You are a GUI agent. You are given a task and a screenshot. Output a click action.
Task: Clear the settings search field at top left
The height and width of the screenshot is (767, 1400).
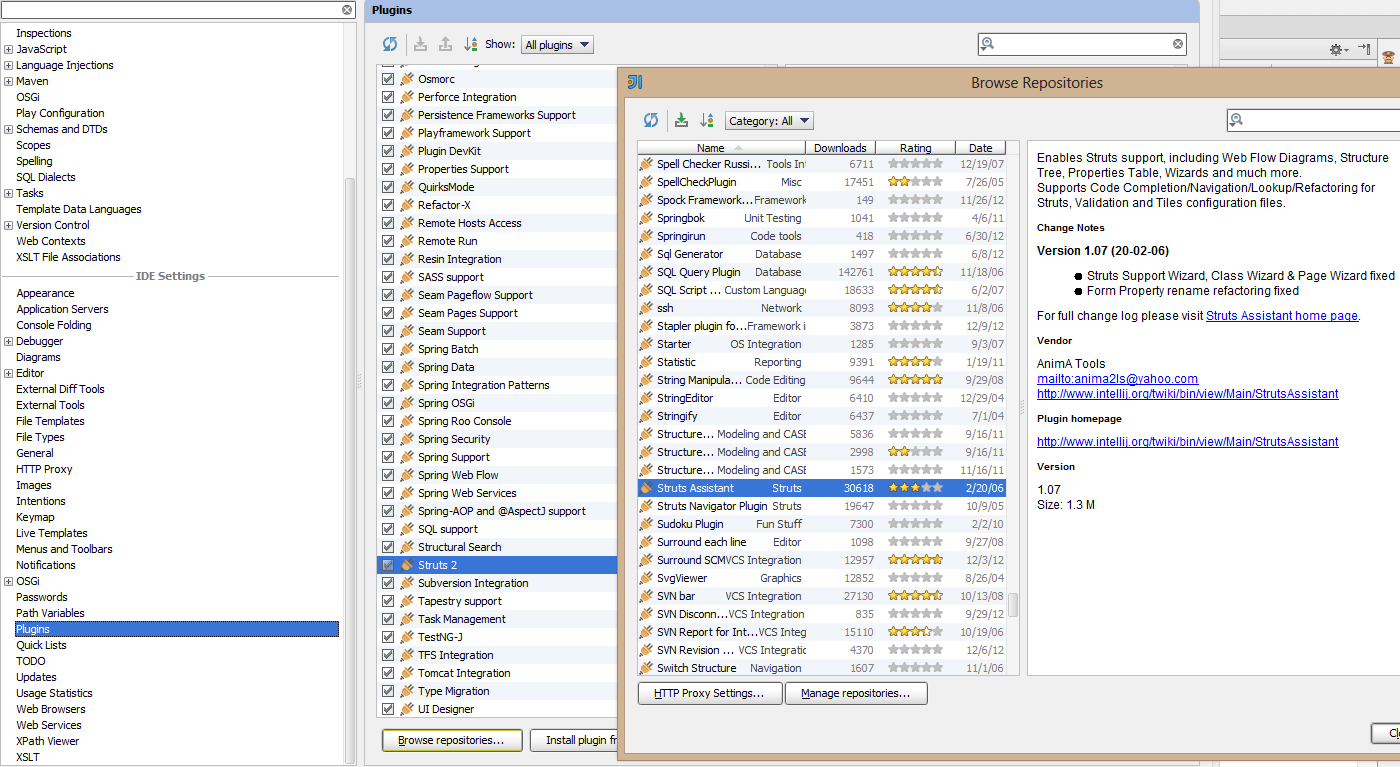pos(347,10)
